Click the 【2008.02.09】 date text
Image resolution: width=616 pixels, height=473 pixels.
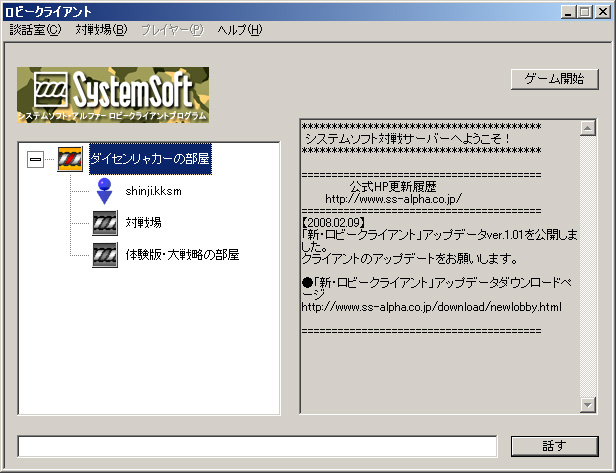pos(334,223)
